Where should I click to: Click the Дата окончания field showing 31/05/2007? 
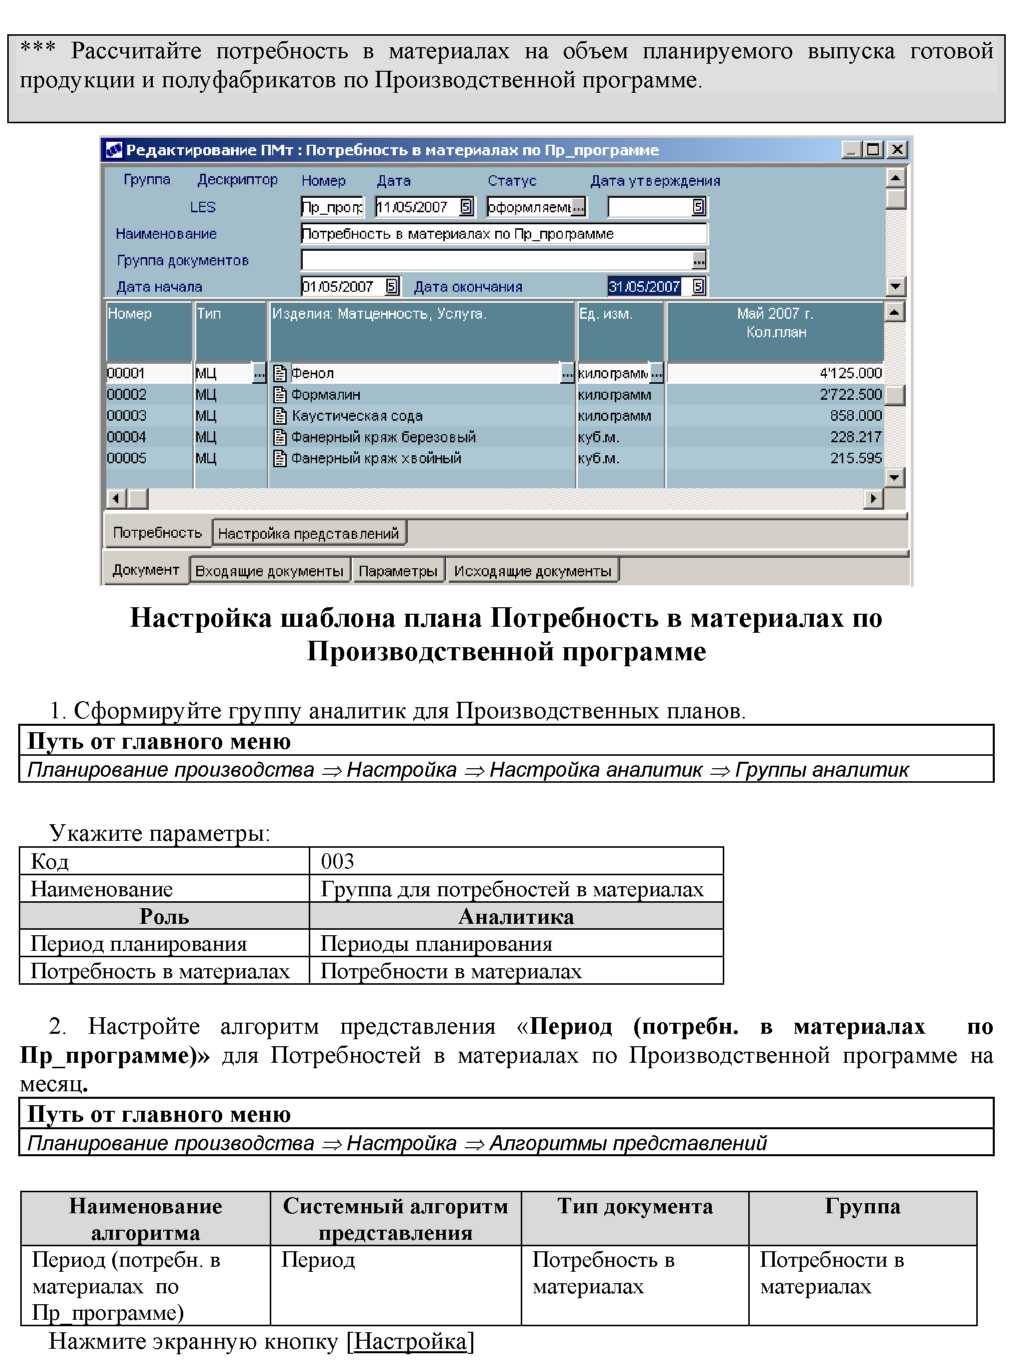(x=649, y=286)
